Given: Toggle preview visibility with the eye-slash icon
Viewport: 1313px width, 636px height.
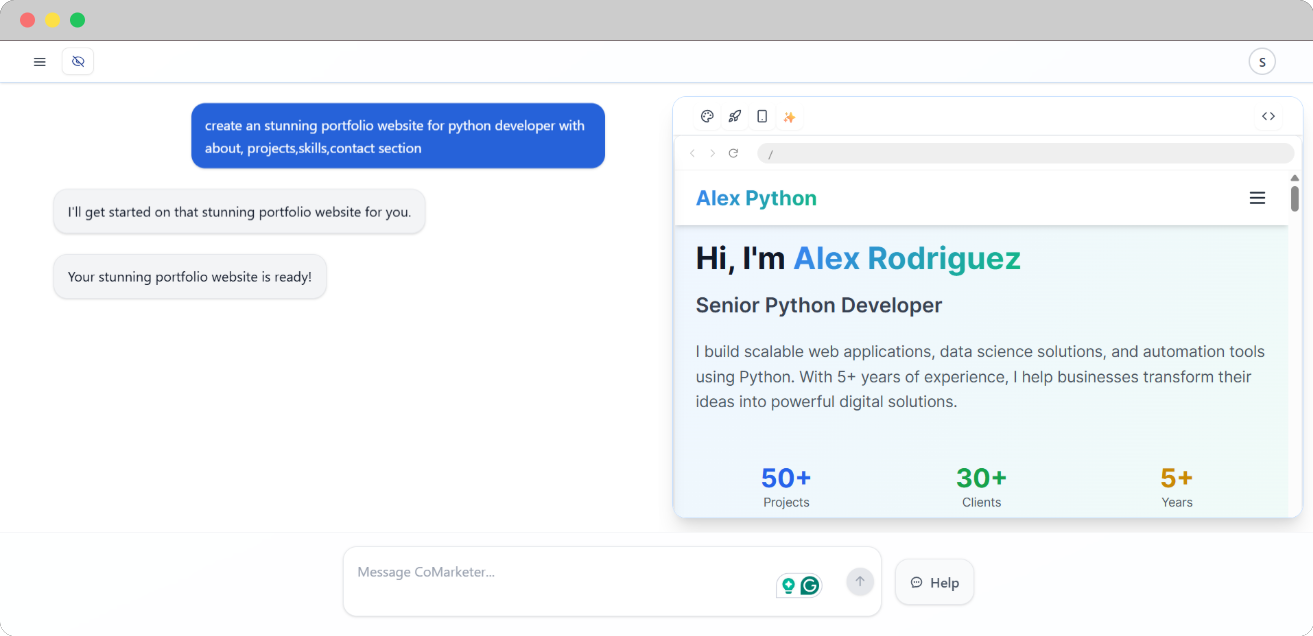Looking at the screenshot, I should pos(77,61).
